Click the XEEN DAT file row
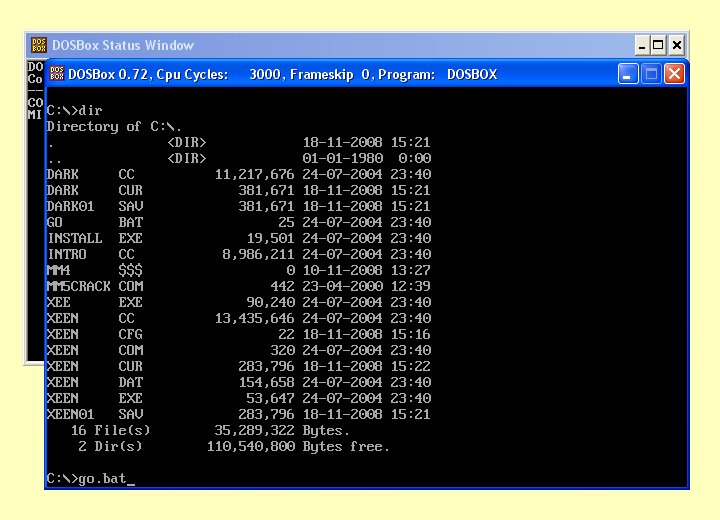 (x=239, y=382)
